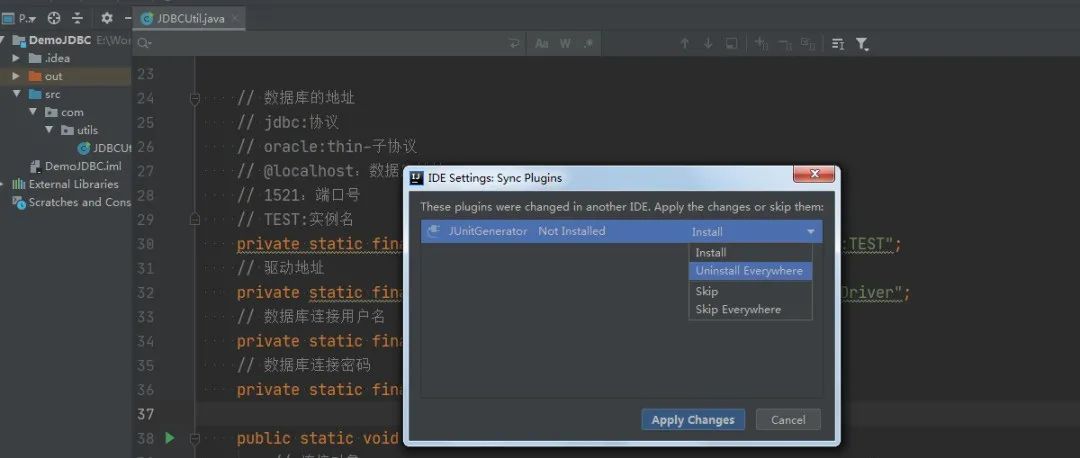Toggle Match Case (Aa) in search bar

coord(542,43)
